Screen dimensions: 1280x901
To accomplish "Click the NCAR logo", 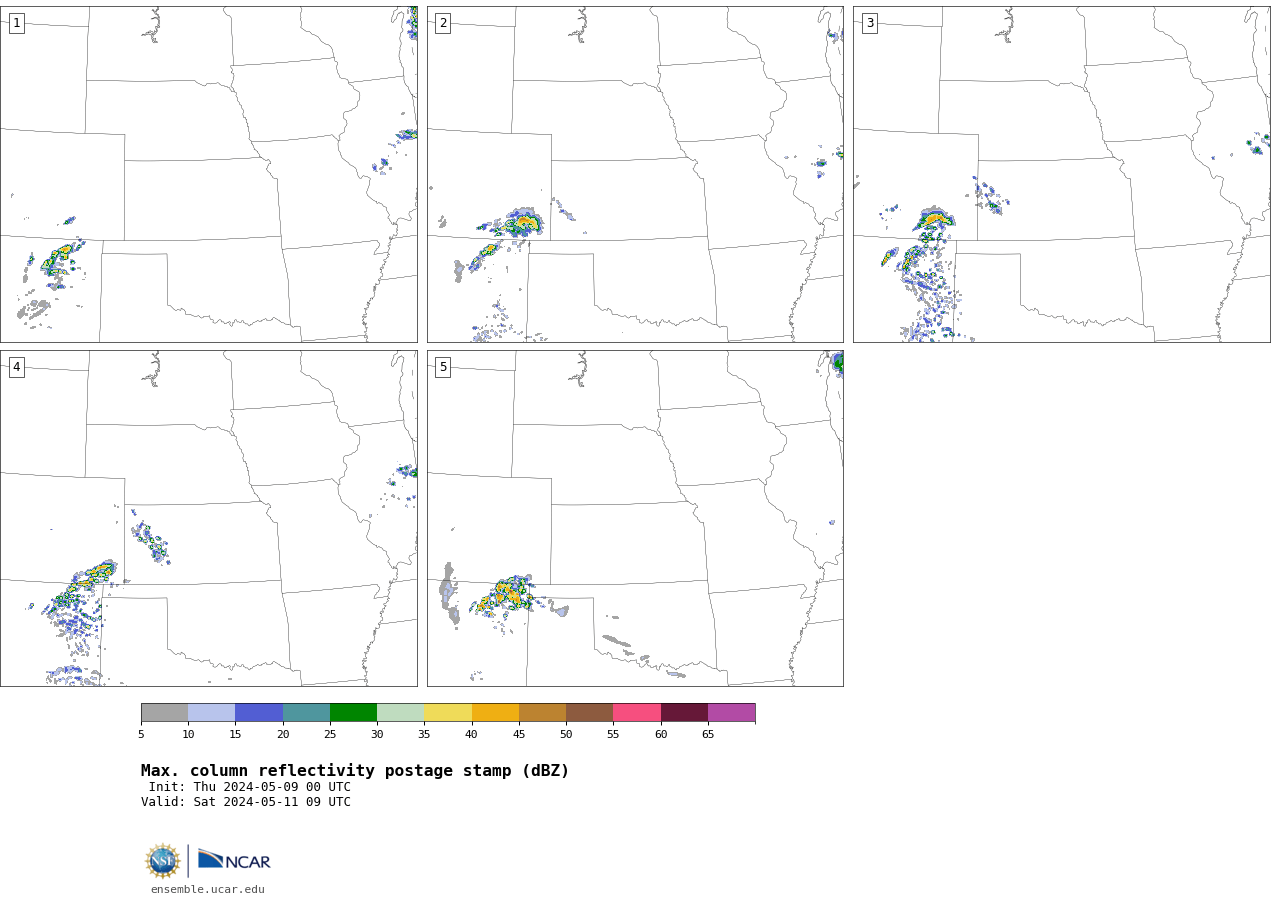I will [x=234, y=861].
